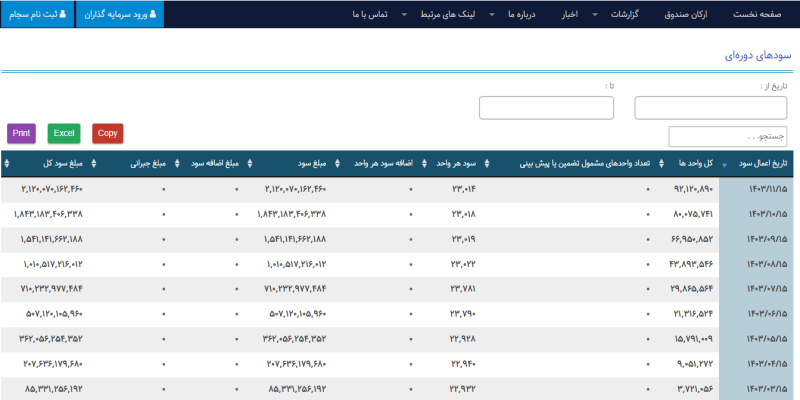Click total units value ۱۵,۷۹۱,۰۰۹
800x400 pixels.
point(693,339)
